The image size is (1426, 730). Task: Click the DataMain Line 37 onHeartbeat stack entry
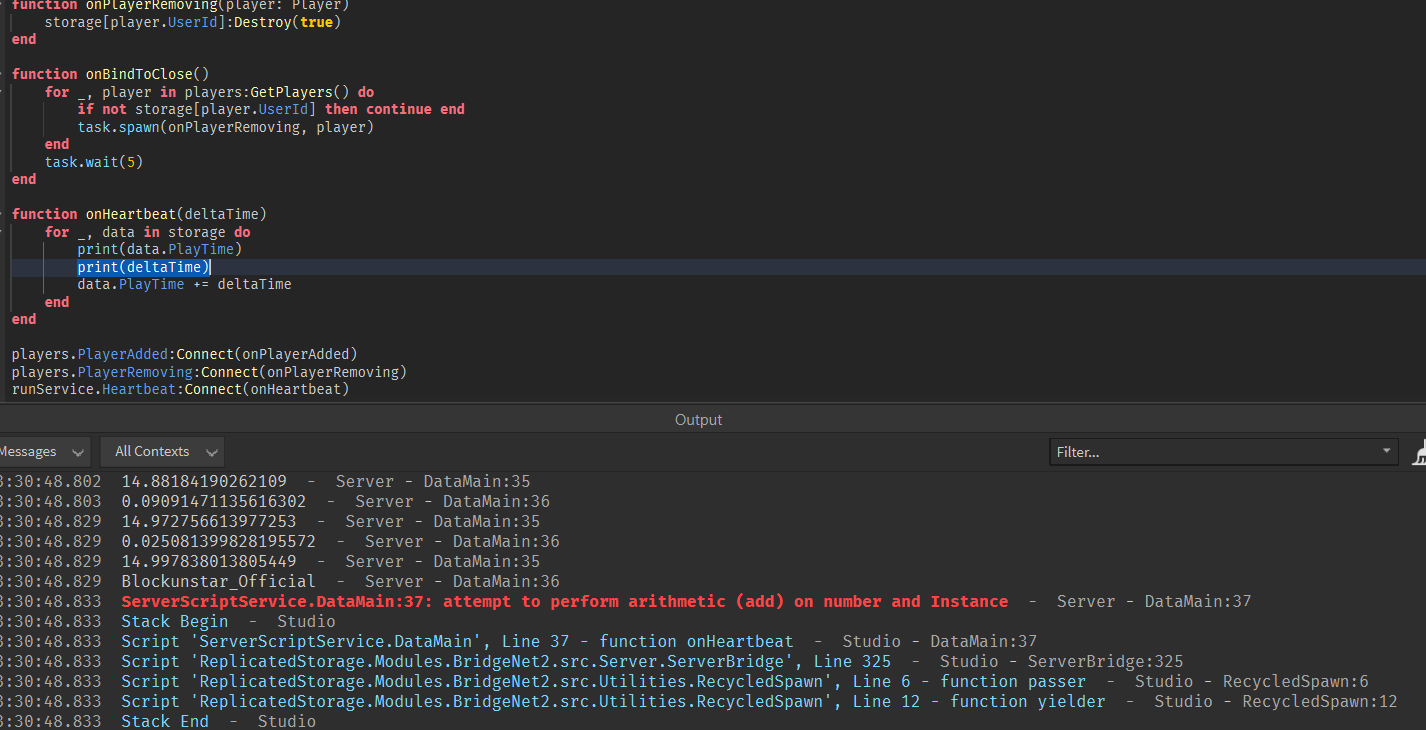[457, 642]
